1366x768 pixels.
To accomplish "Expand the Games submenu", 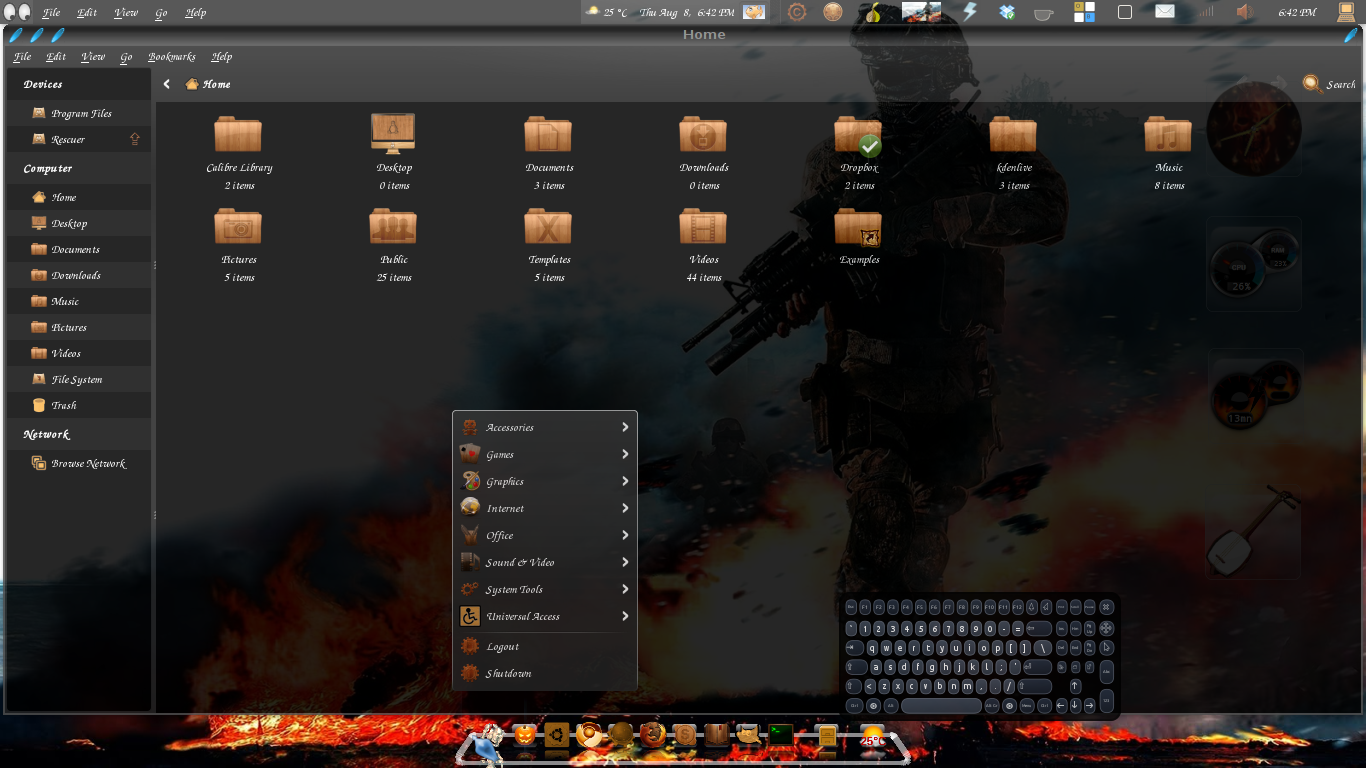I will (545, 454).
